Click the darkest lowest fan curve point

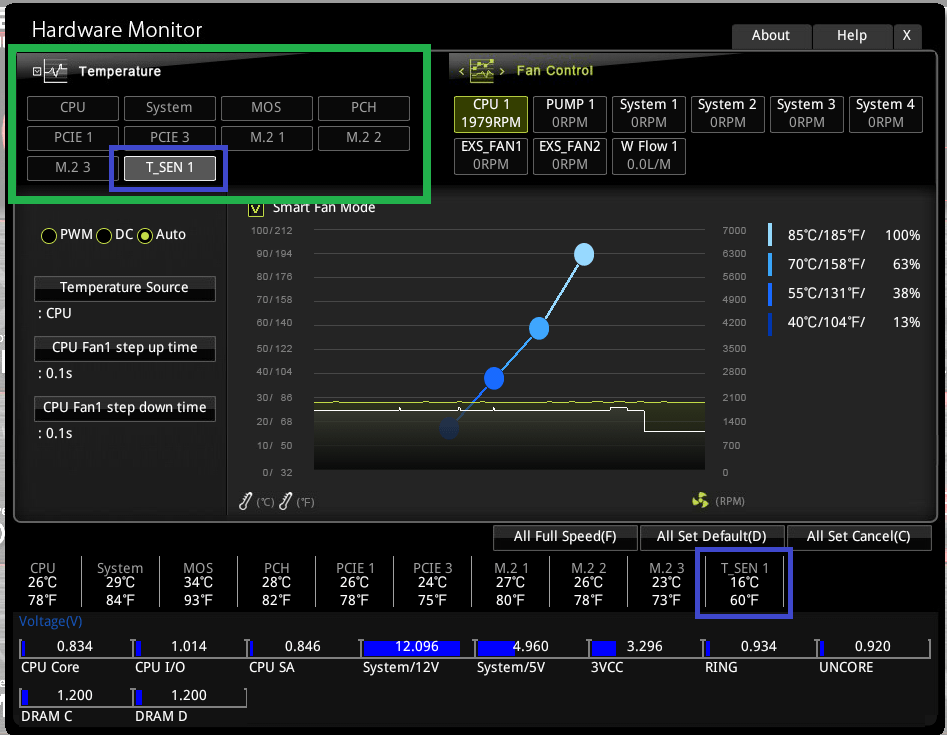tap(449, 428)
